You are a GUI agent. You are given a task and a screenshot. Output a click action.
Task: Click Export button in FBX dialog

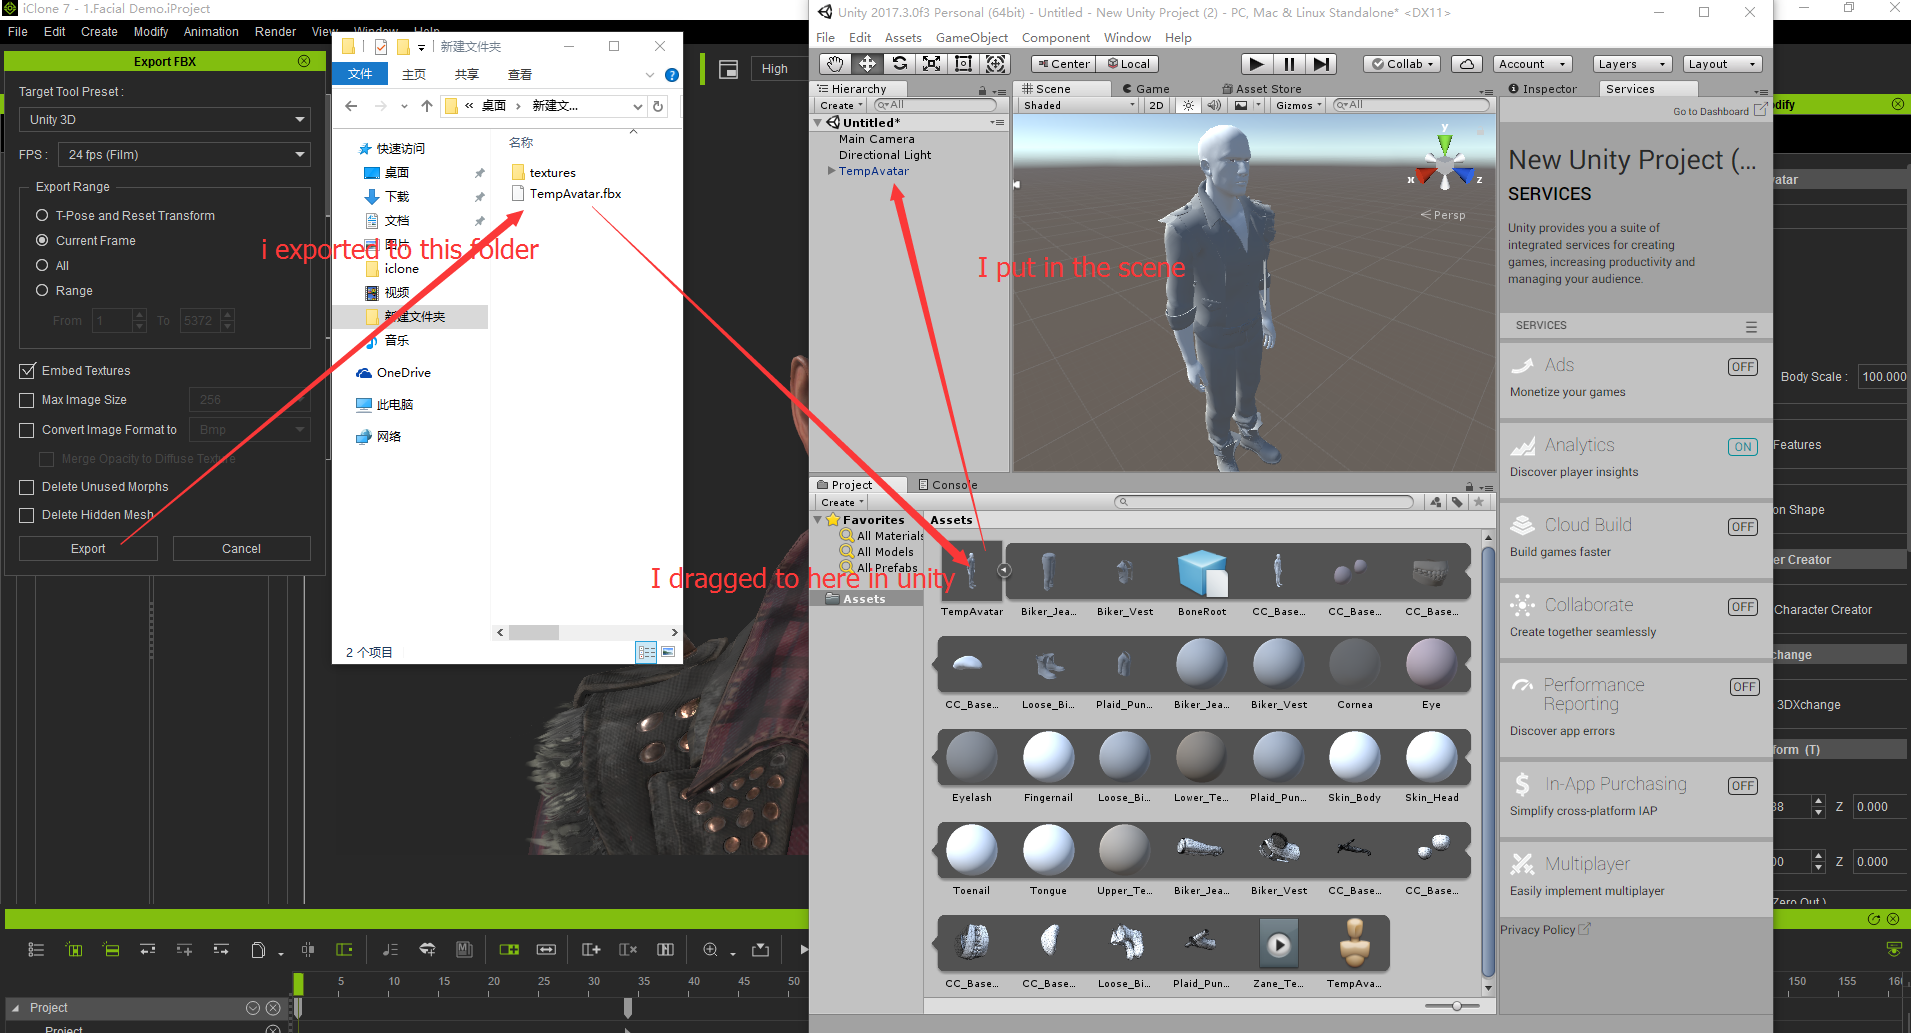click(x=88, y=549)
